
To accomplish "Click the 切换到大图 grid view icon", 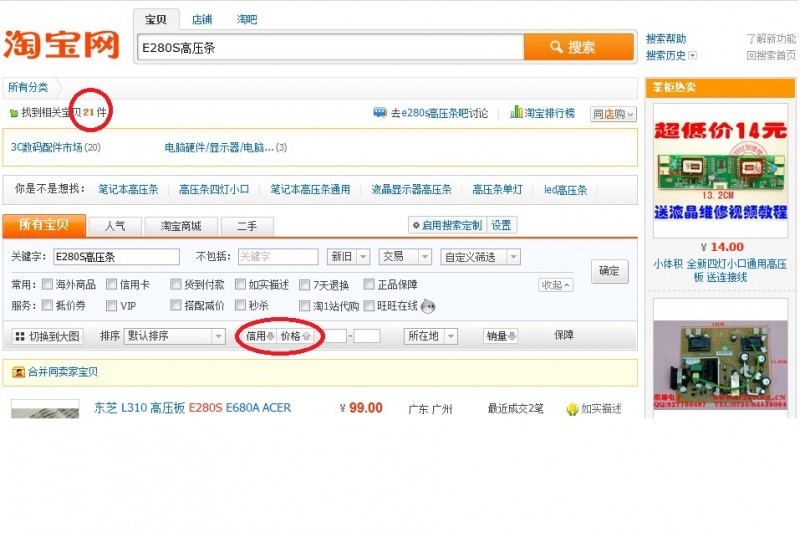I will pos(20,336).
